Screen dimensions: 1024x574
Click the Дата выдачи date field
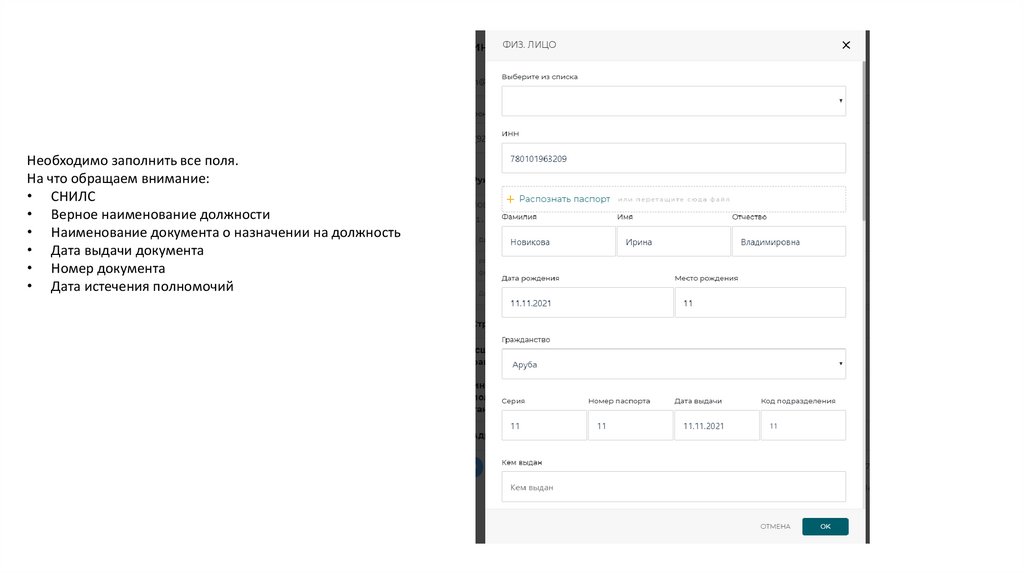click(x=716, y=425)
